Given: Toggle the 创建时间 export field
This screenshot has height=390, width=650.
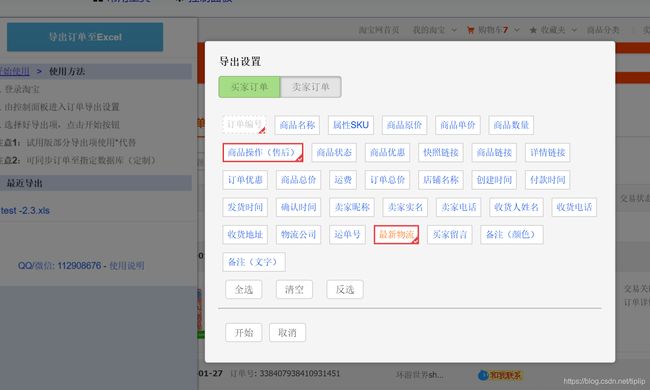Looking at the screenshot, I should tap(494, 180).
